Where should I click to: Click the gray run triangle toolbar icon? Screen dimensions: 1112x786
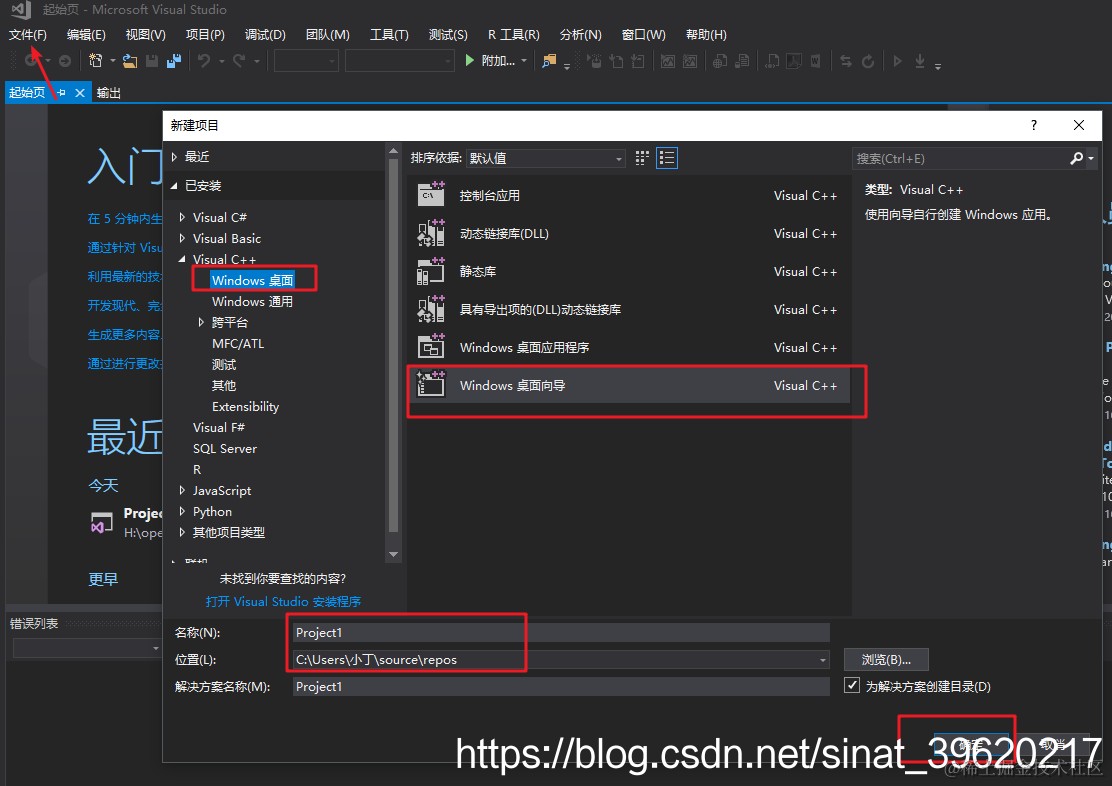click(x=898, y=61)
